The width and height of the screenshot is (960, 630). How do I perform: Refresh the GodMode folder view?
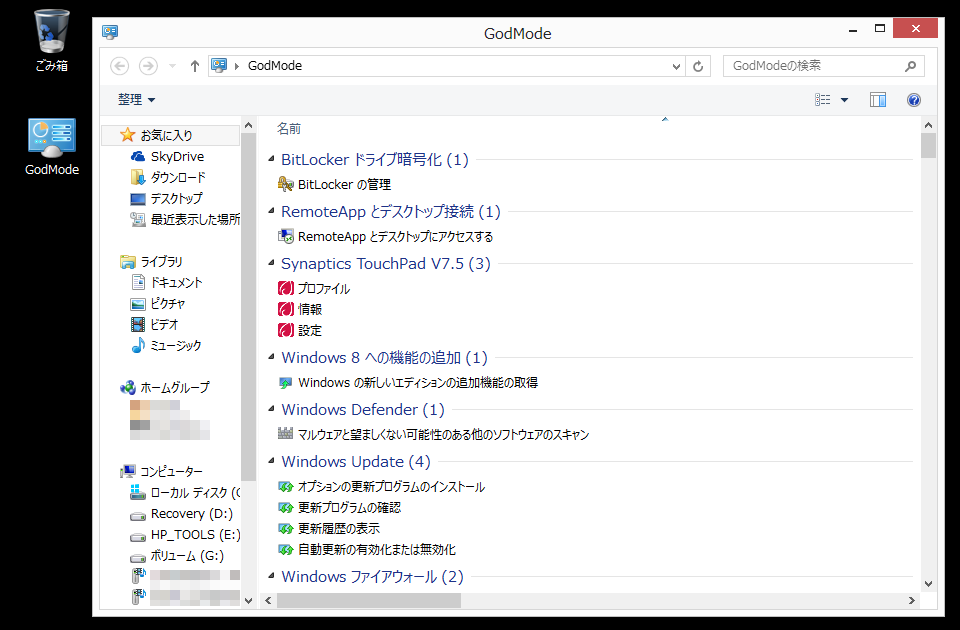pos(698,66)
